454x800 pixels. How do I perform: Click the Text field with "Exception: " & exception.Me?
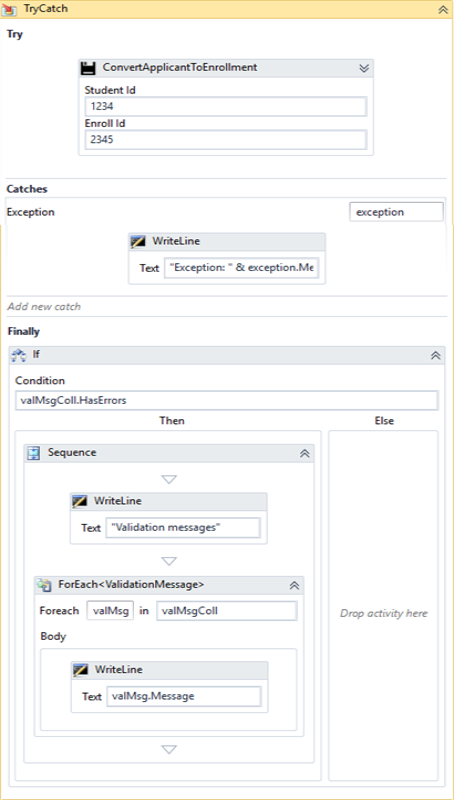[x=242, y=267]
